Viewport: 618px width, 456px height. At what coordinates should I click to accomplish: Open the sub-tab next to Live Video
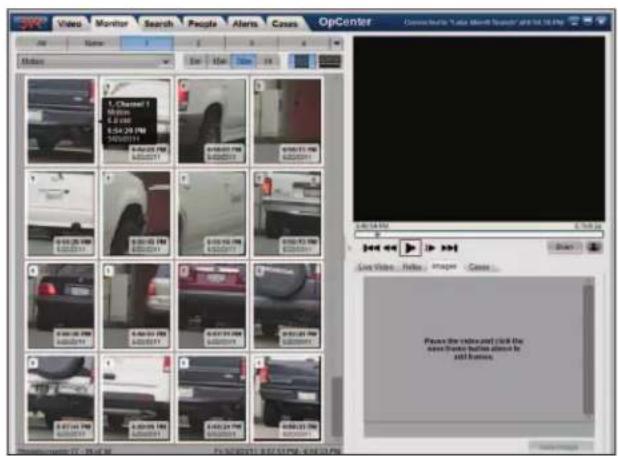coord(412,267)
